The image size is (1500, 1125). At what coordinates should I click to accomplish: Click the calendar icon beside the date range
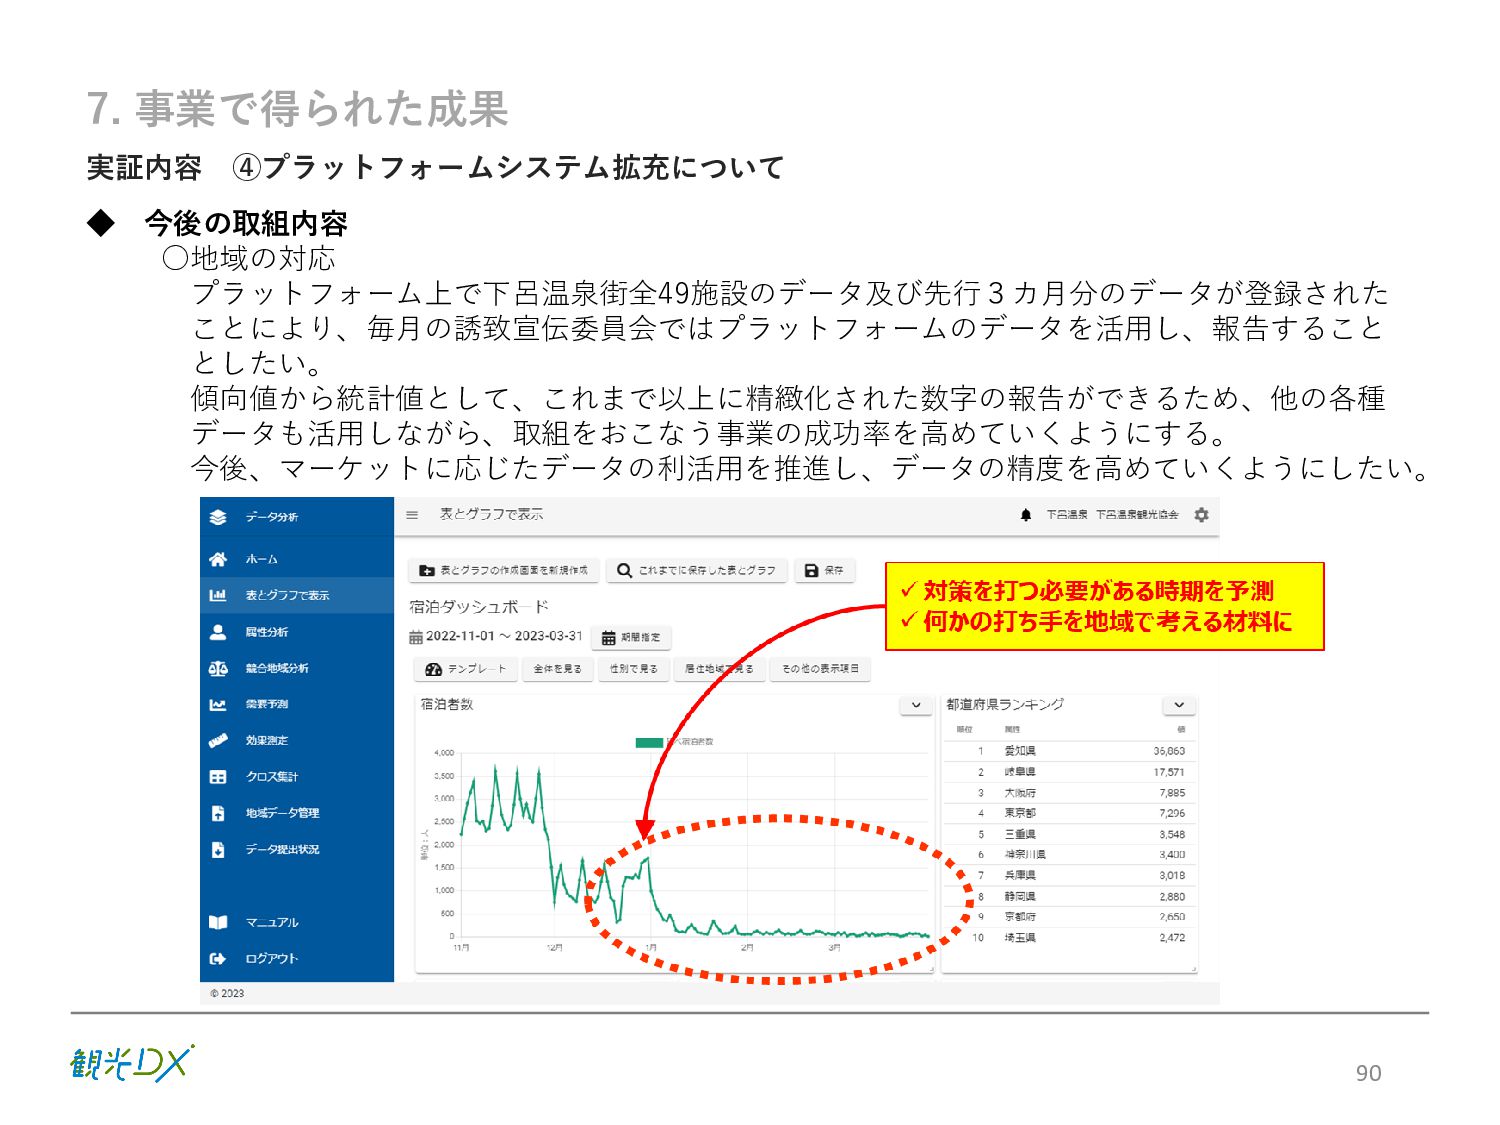pyautogui.click(x=416, y=637)
